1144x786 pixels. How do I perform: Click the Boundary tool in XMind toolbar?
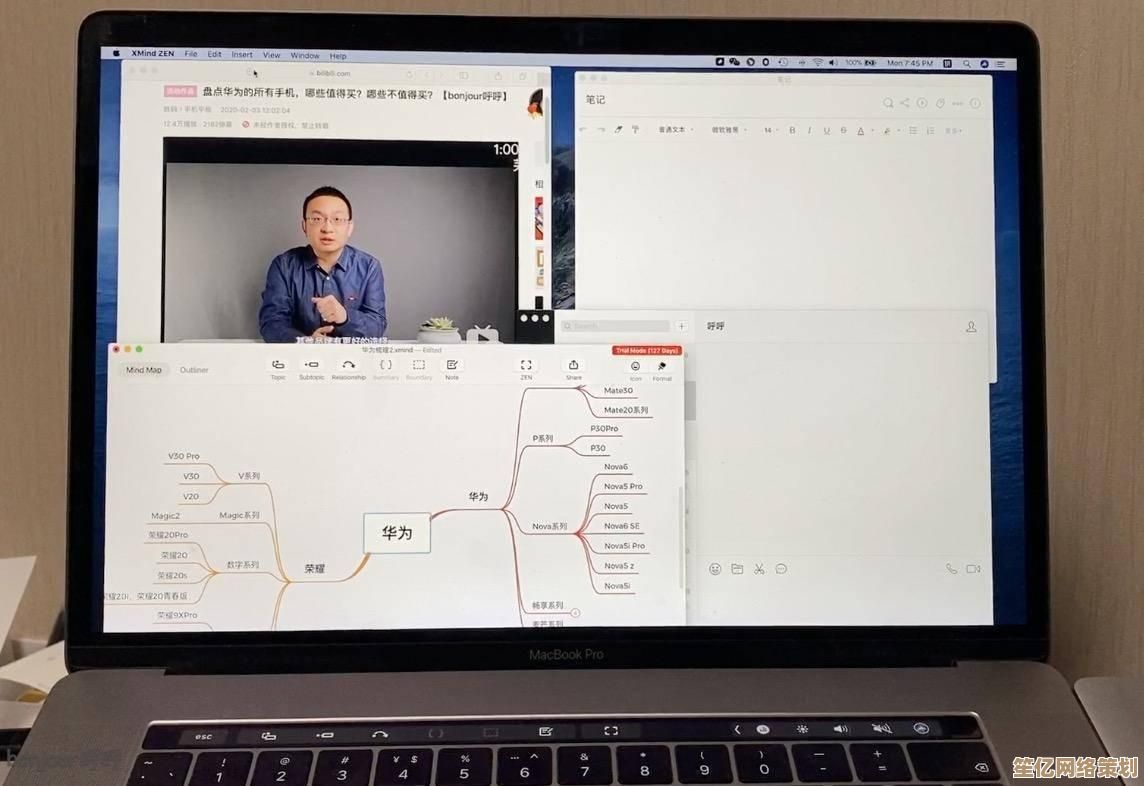pyautogui.click(x=419, y=369)
